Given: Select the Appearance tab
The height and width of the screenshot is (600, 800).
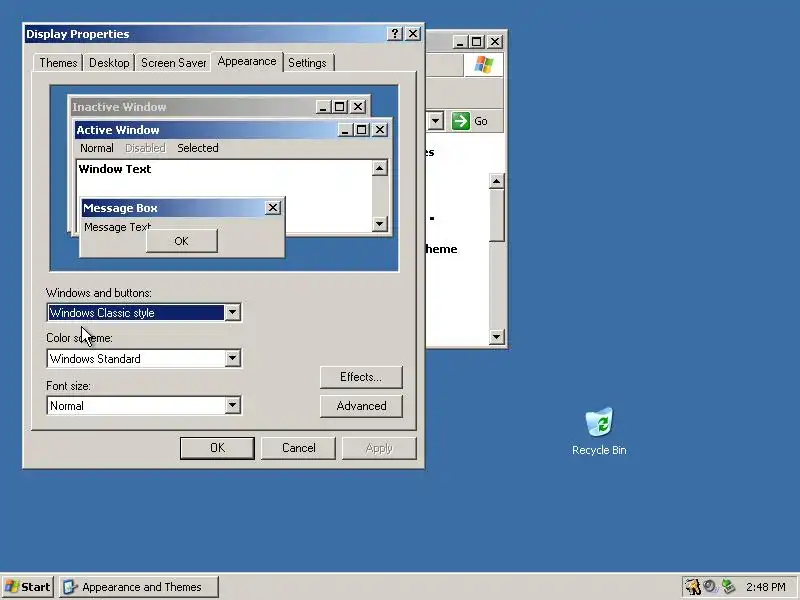Looking at the screenshot, I should (247, 61).
